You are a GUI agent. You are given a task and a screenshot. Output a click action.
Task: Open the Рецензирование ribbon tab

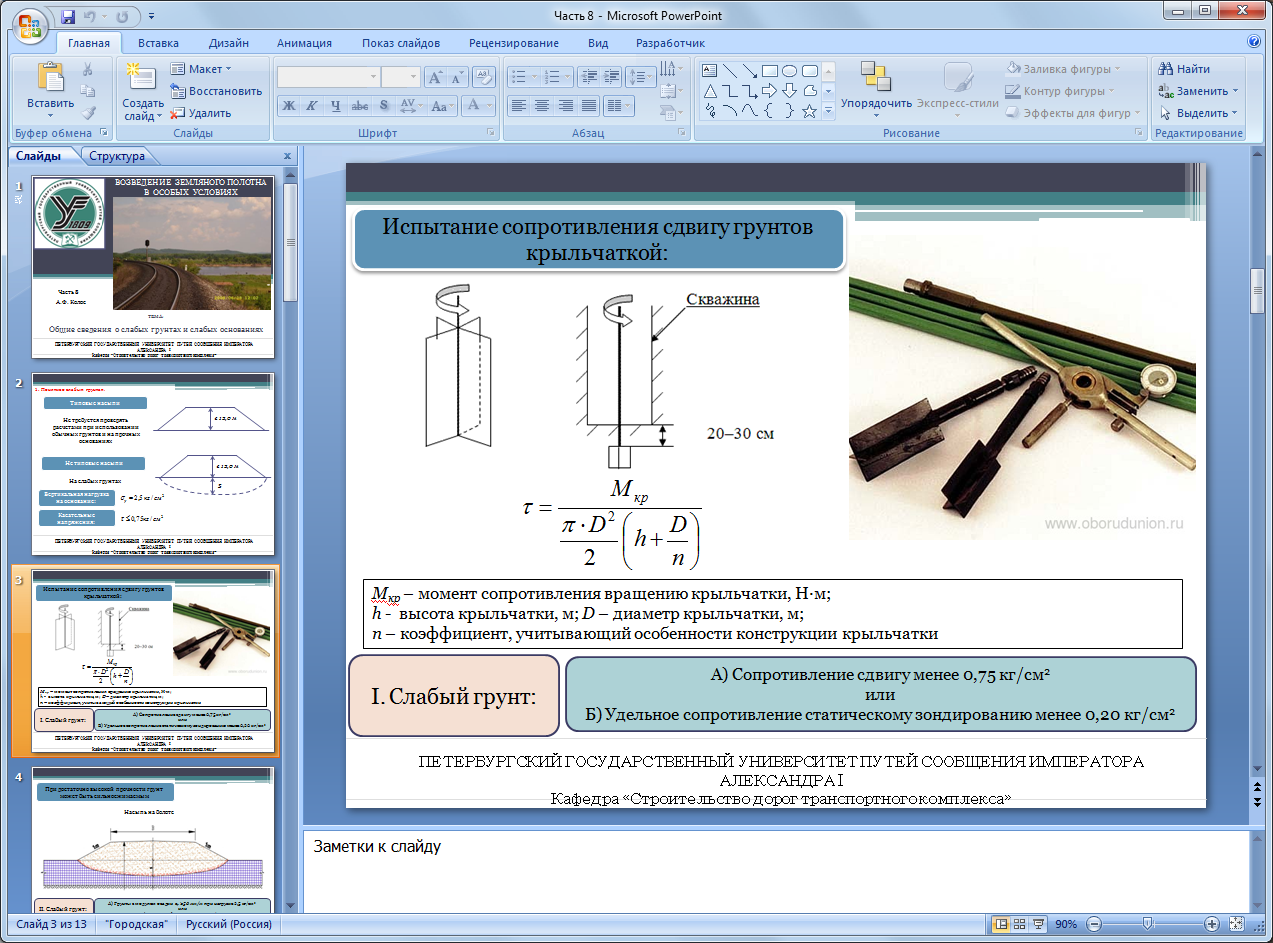514,43
